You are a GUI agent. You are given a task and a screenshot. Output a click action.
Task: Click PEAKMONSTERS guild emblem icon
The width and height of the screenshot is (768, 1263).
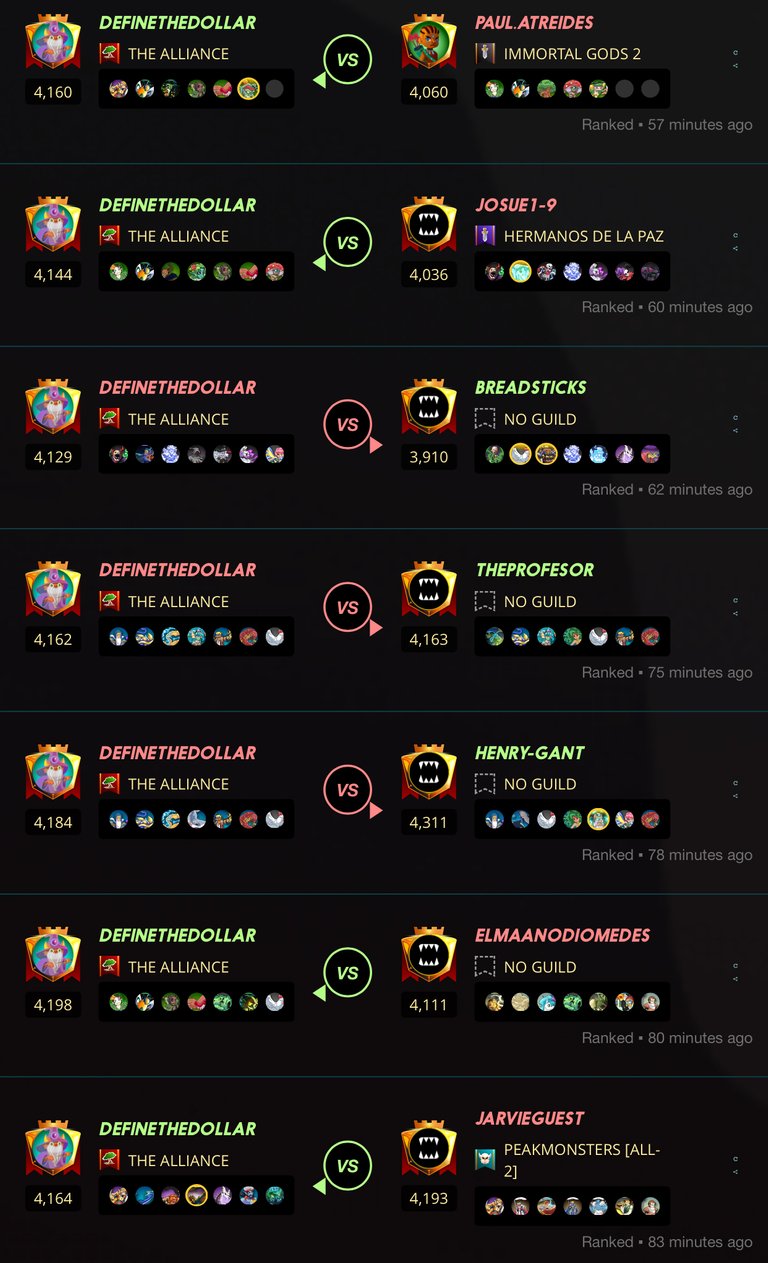pos(485,1160)
